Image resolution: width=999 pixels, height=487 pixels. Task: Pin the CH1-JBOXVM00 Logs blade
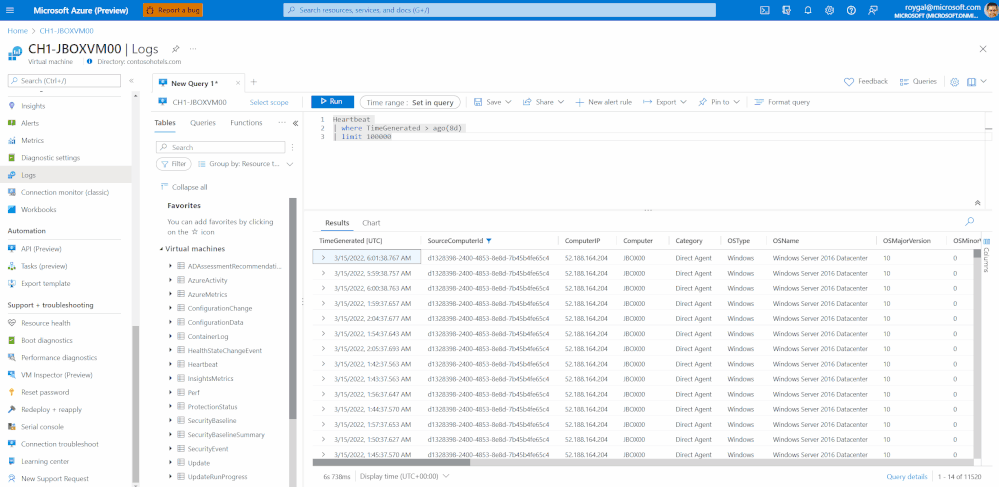(175, 49)
